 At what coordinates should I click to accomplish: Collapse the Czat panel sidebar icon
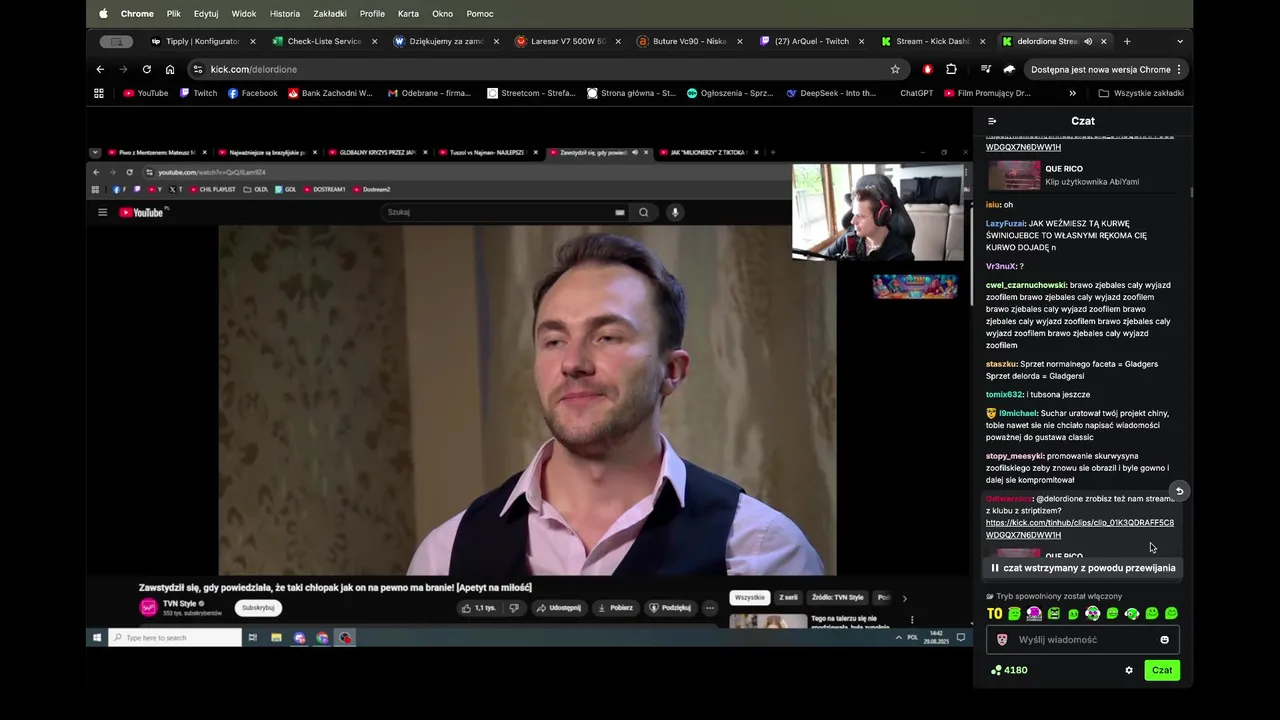992,121
